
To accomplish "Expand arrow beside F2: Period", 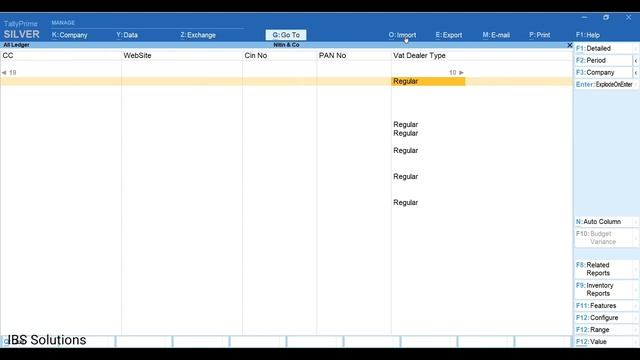I will (x=636, y=60).
